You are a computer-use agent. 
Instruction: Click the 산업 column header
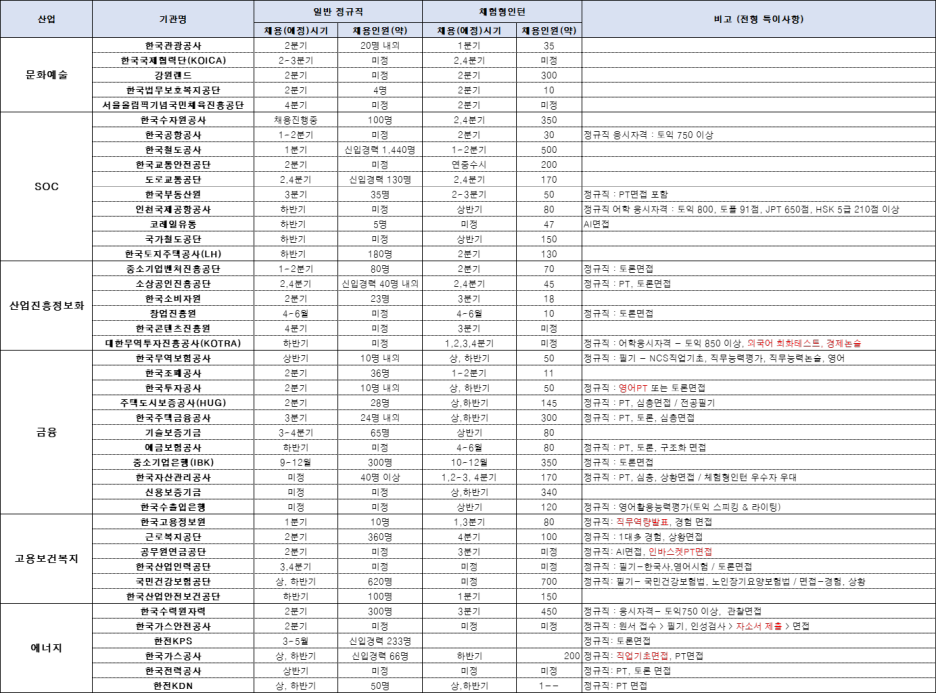tap(47, 19)
